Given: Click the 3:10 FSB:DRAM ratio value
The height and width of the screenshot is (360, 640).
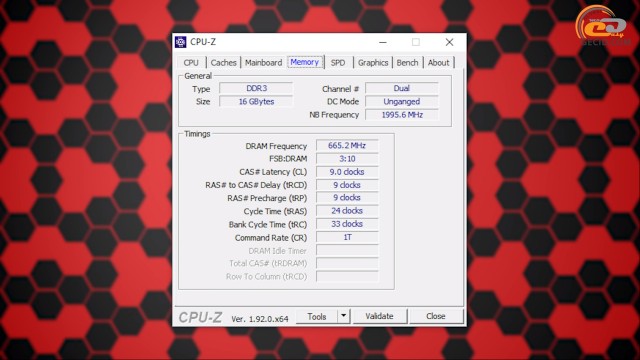Looking at the screenshot, I should [347, 158].
